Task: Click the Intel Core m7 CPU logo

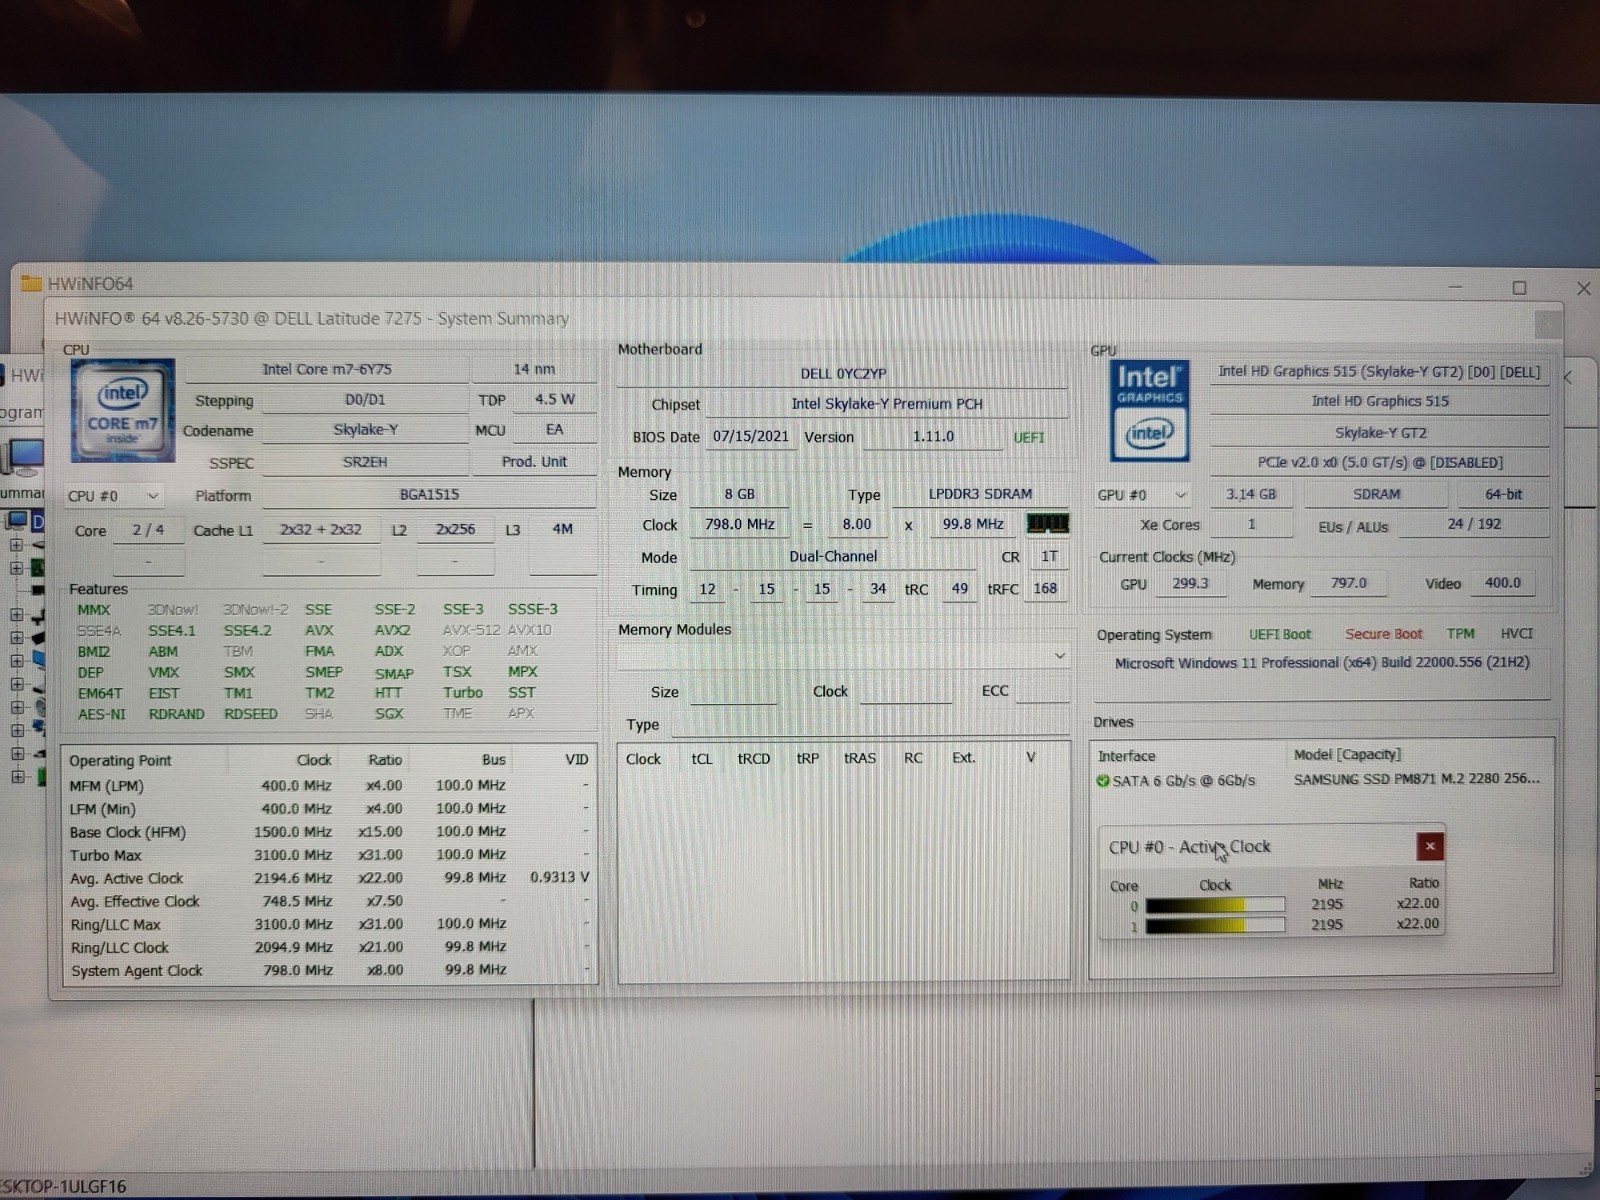Action: (122, 410)
